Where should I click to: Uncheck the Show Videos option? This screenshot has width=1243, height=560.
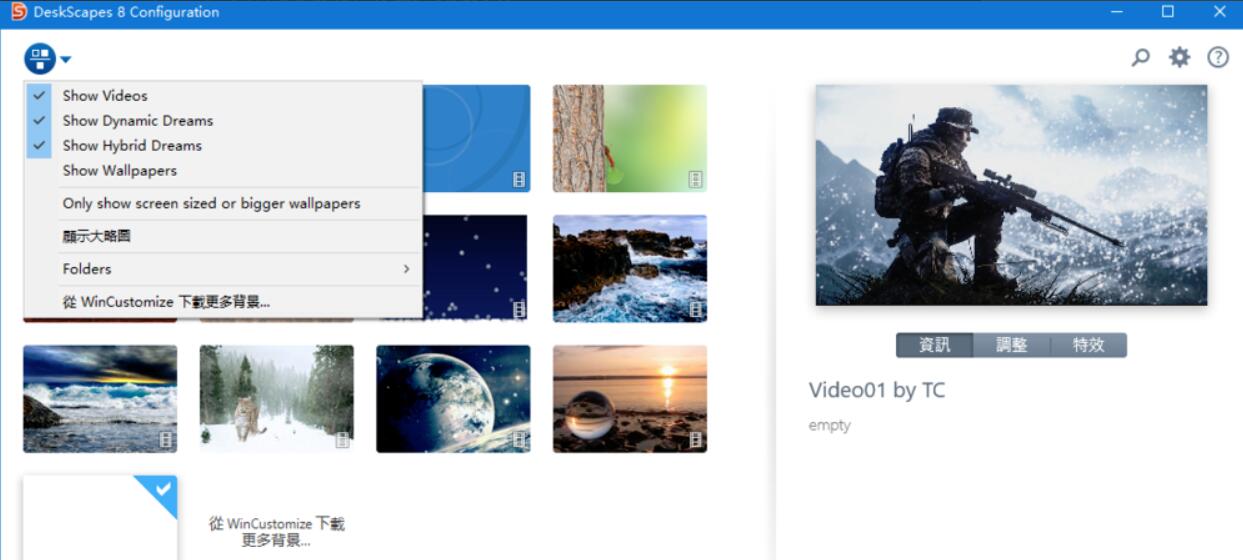[x=105, y=96]
